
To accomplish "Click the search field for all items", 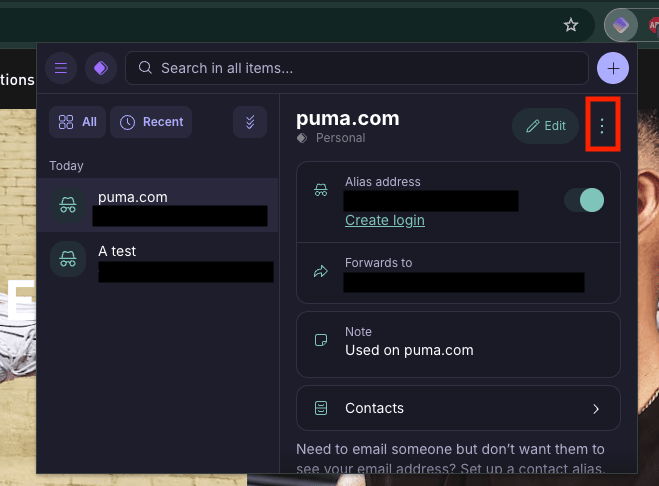I will (357, 68).
